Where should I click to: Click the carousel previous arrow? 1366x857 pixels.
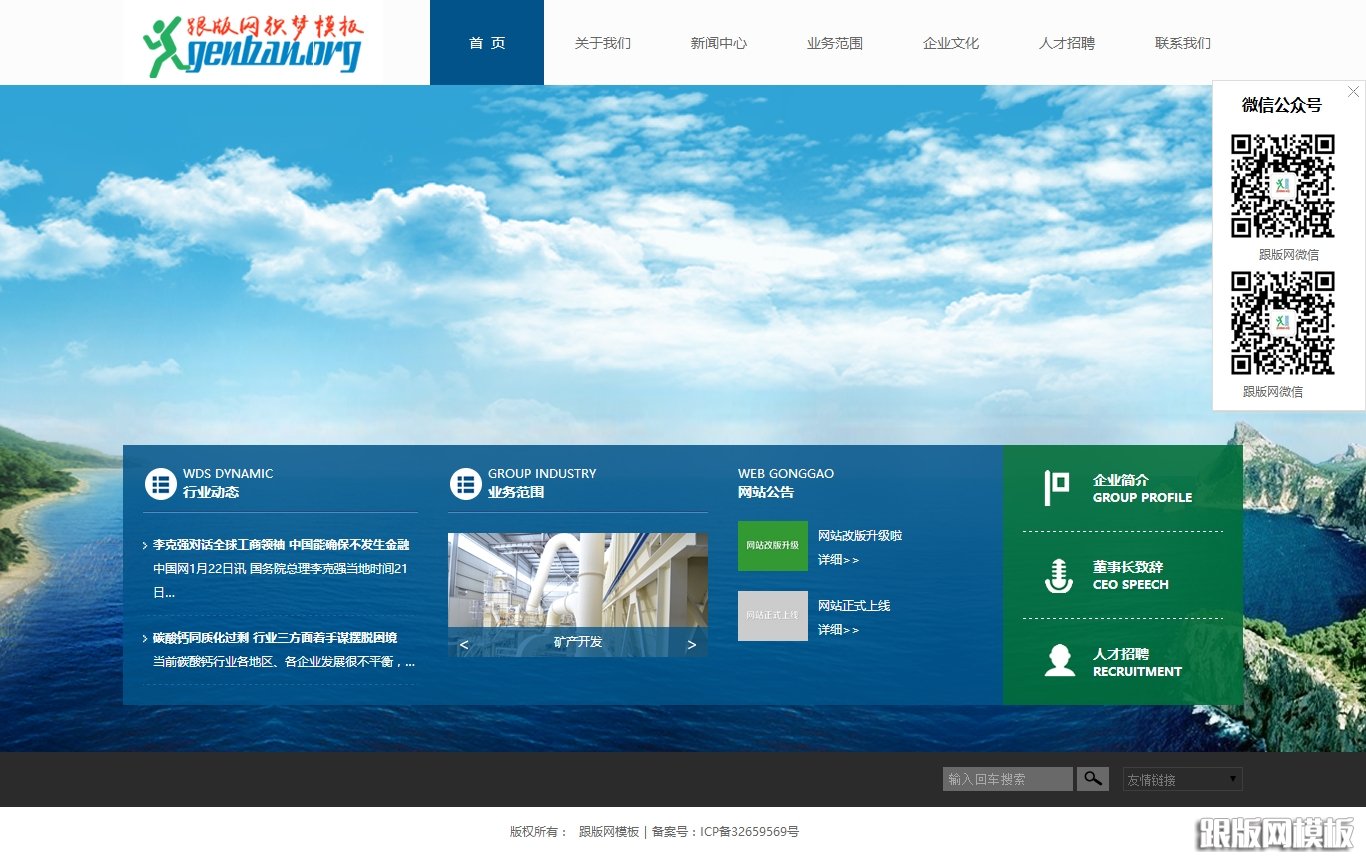pos(463,645)
